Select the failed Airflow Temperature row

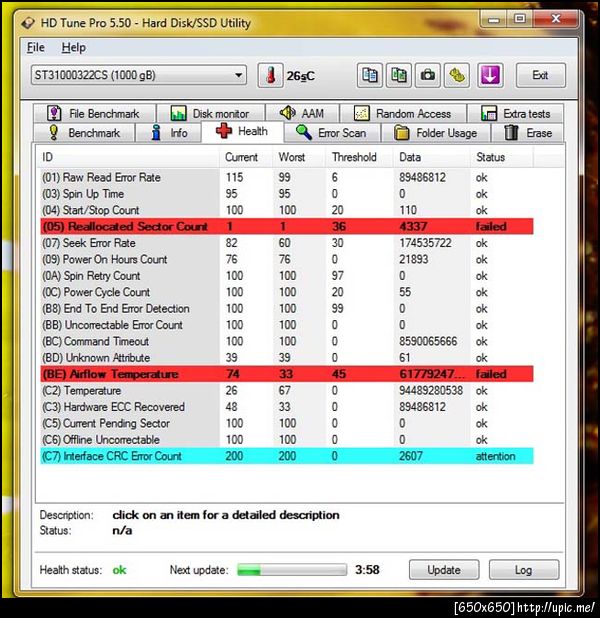(287, 374)
